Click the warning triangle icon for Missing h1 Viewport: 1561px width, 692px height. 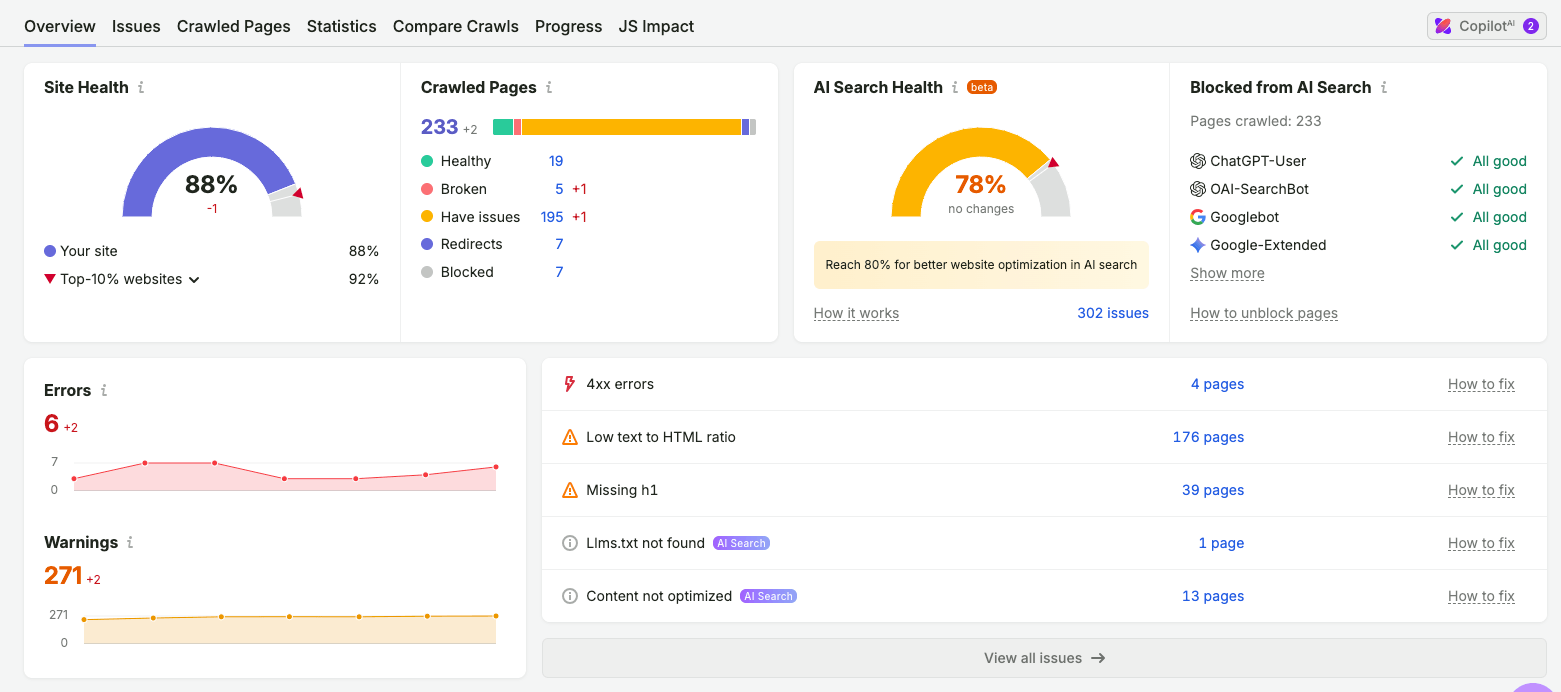coord(570,490)
